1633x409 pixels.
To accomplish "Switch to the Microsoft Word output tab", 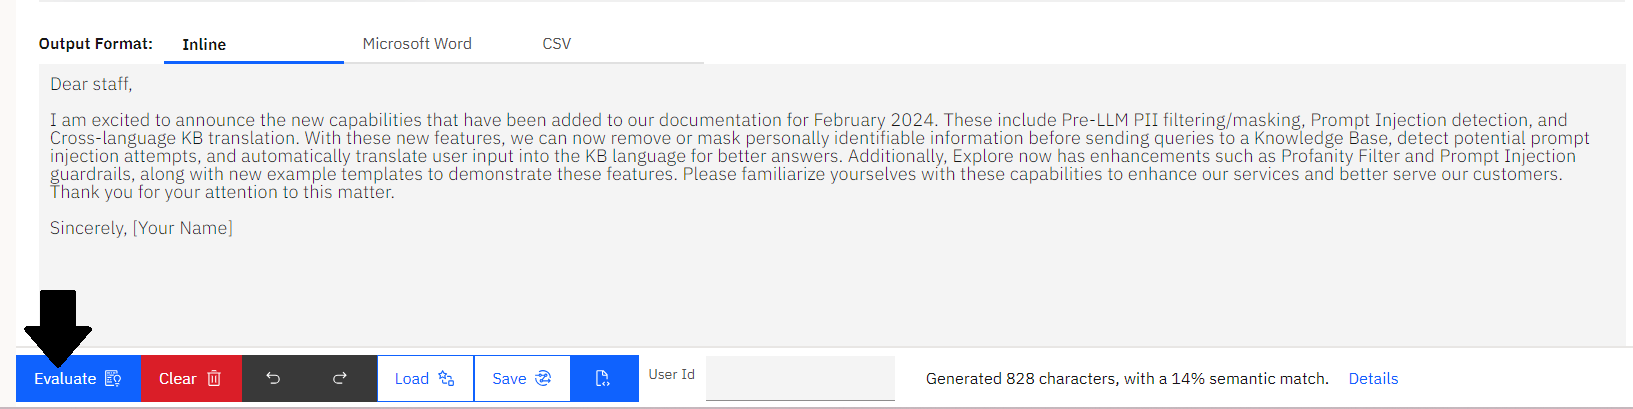I will click(417, 44).
